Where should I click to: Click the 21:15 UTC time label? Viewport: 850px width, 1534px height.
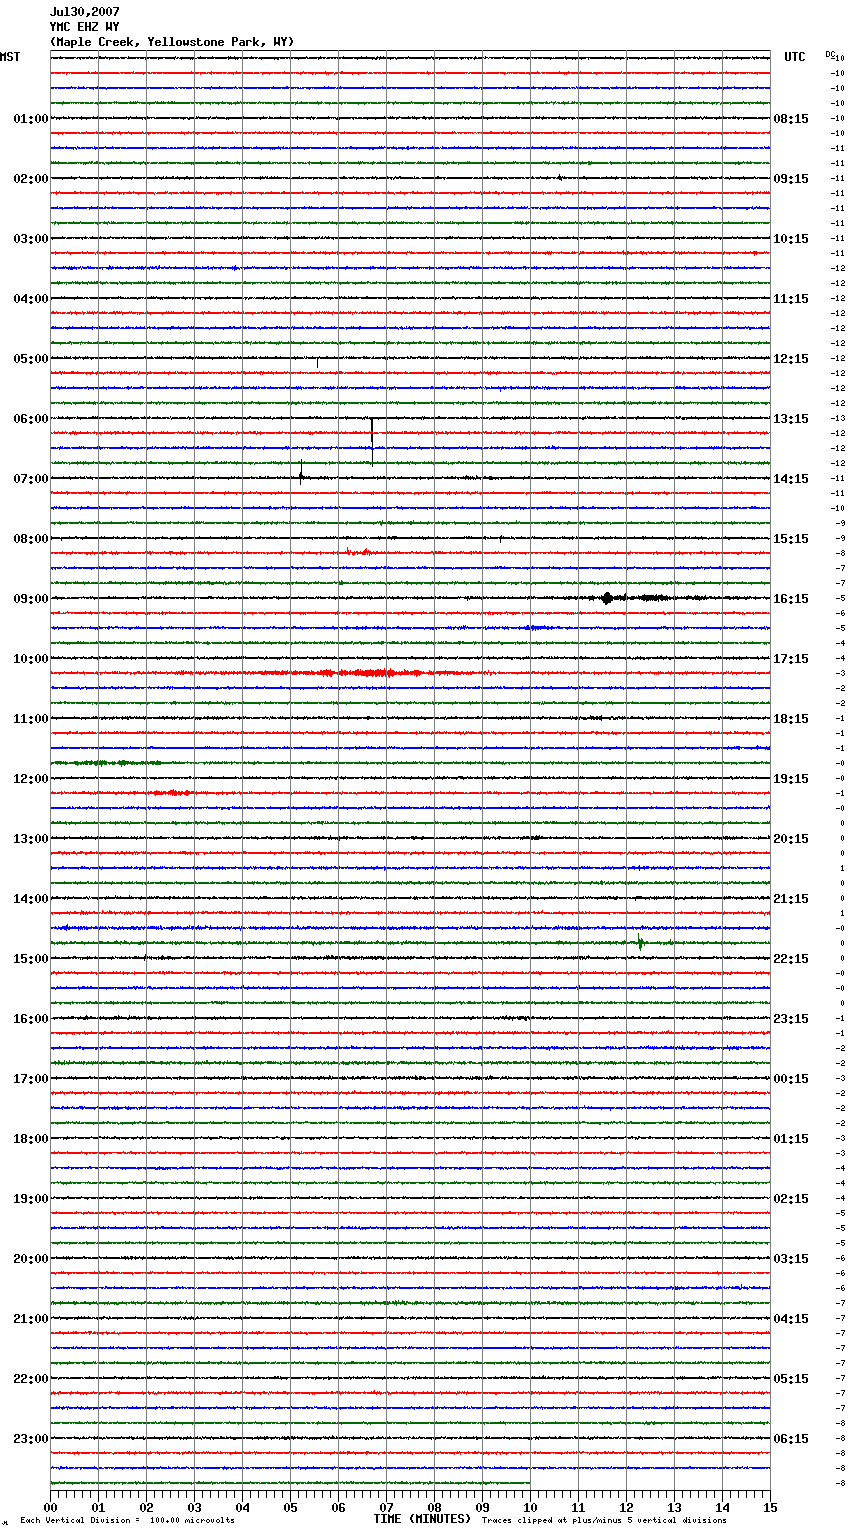791,899
